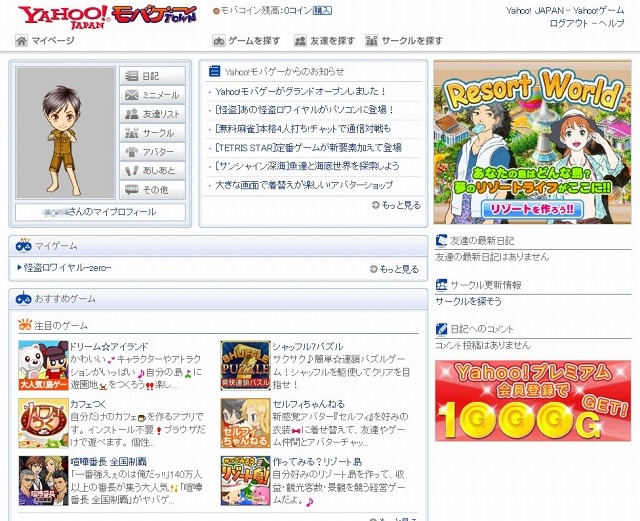Click the 作ってみる?リゾート島 game icon

(x=246, y=481)
